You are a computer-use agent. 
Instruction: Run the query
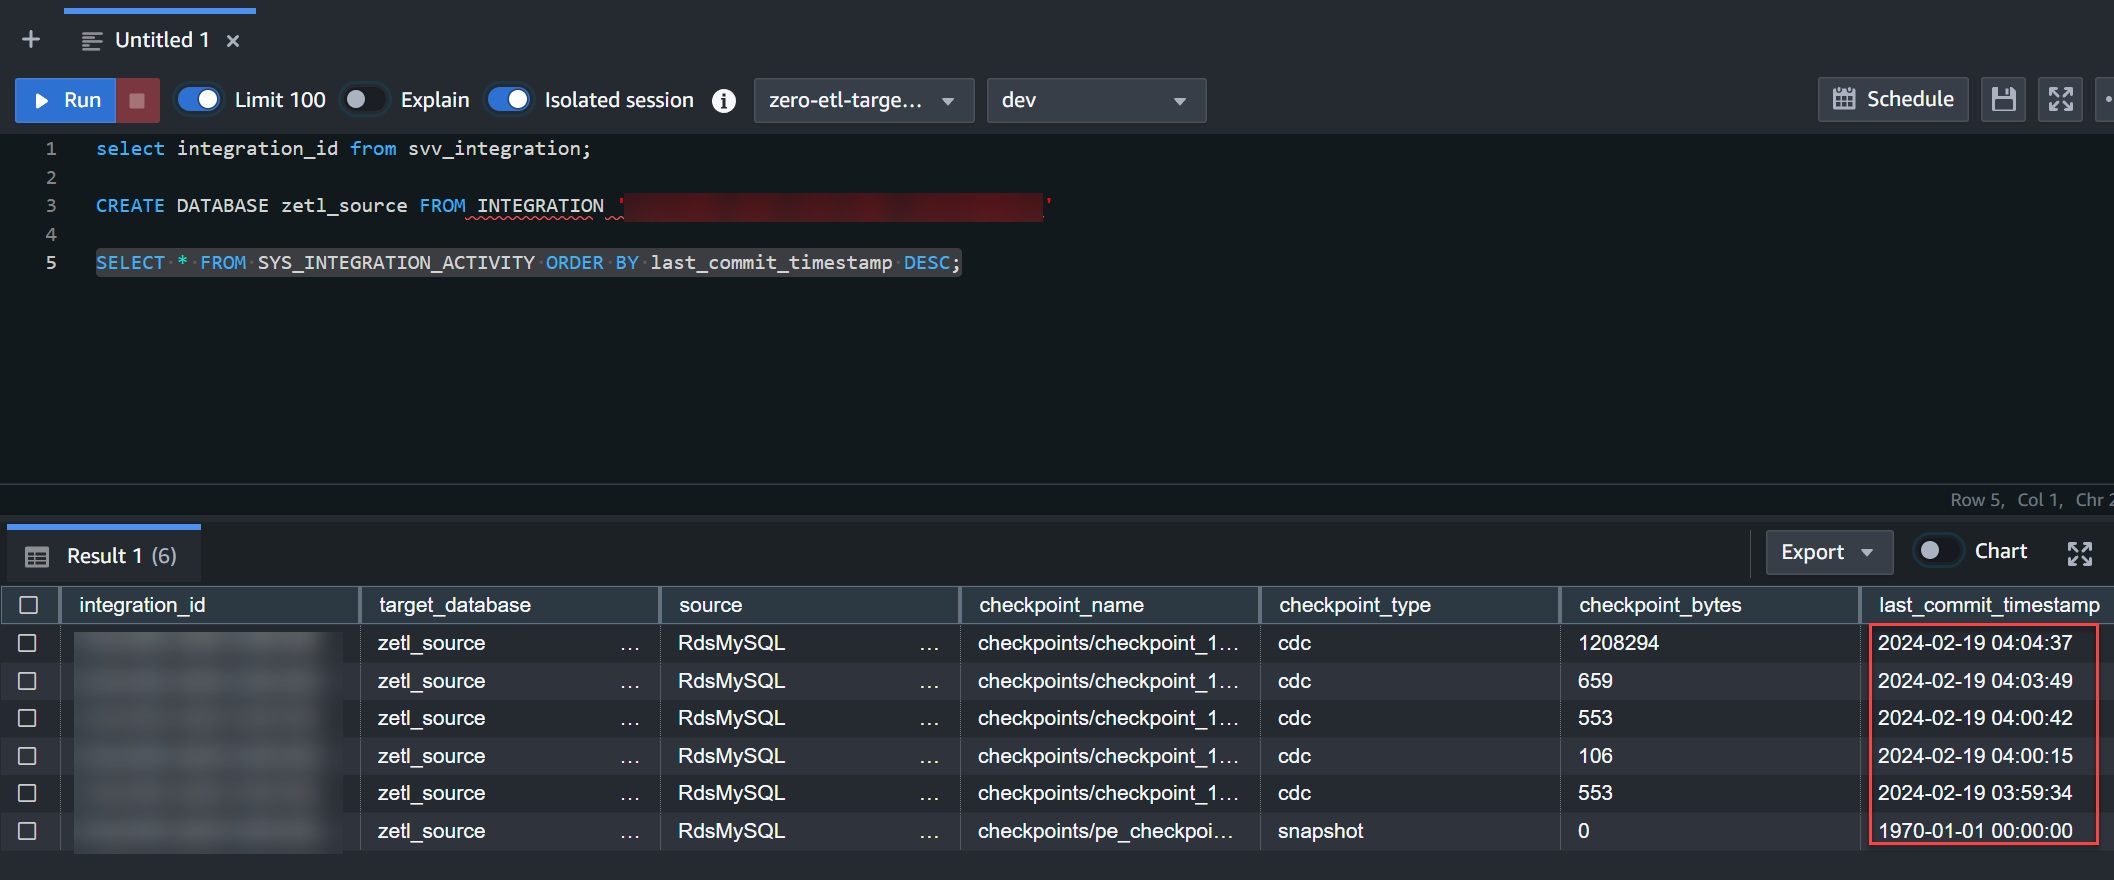pyautogui.click(x=66, y=100)
